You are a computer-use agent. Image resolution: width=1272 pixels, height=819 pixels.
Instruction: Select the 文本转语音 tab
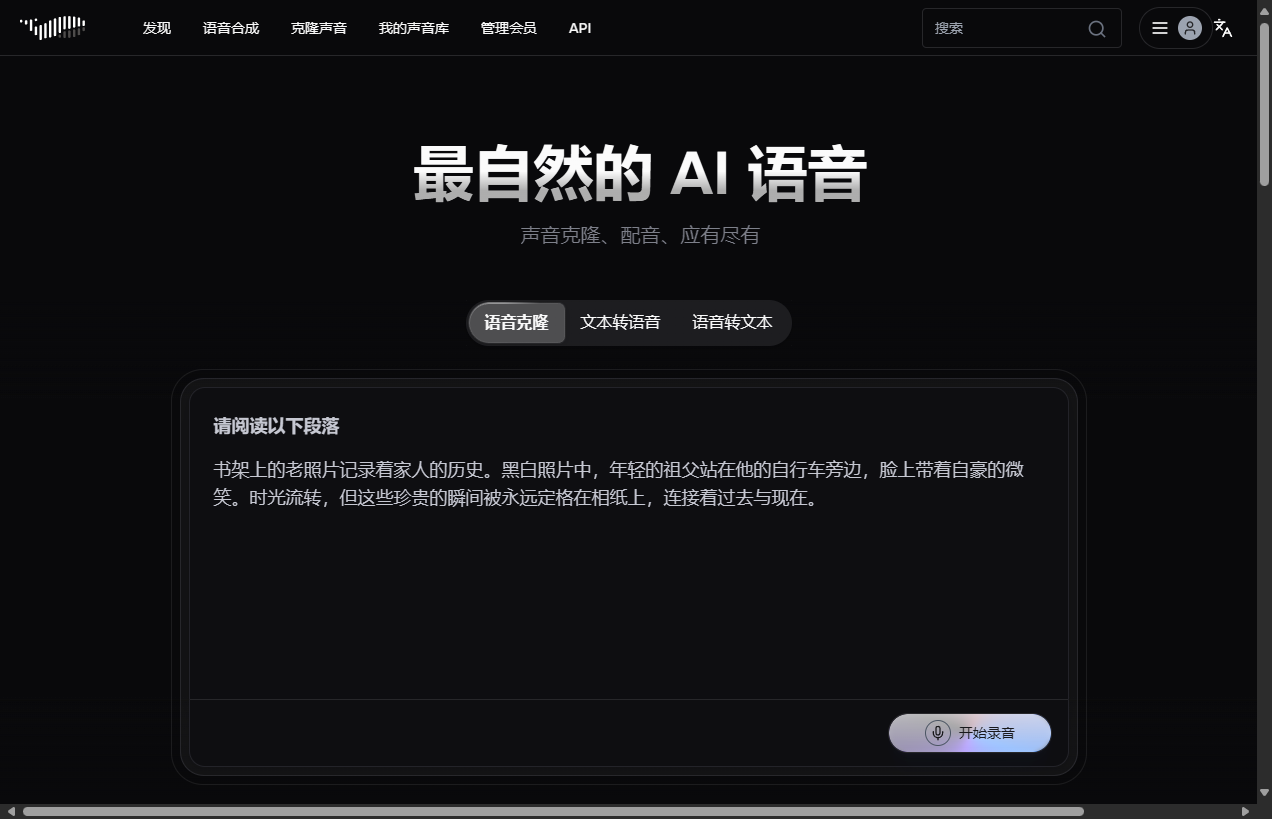click(620, 323)
